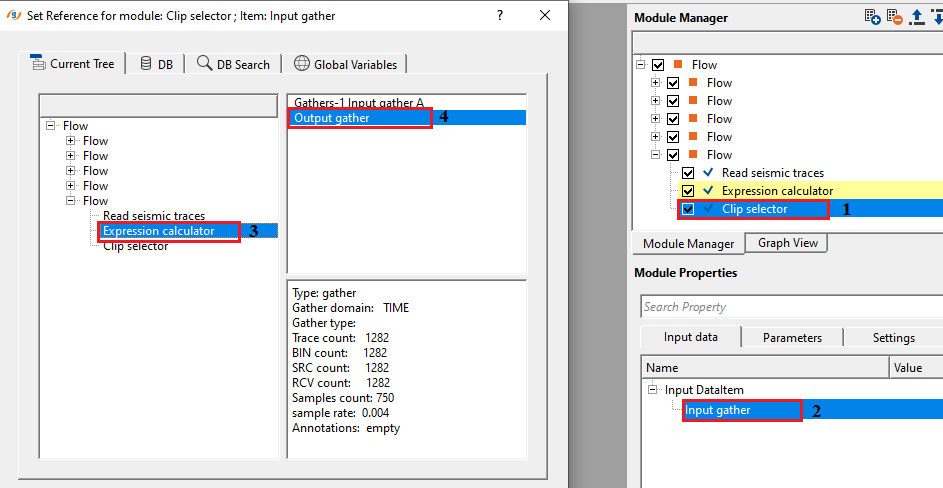The width and height of the screenshot is (943, 488).
Task: Click the add module icon in Module Manager
Action: coord(873,17)
